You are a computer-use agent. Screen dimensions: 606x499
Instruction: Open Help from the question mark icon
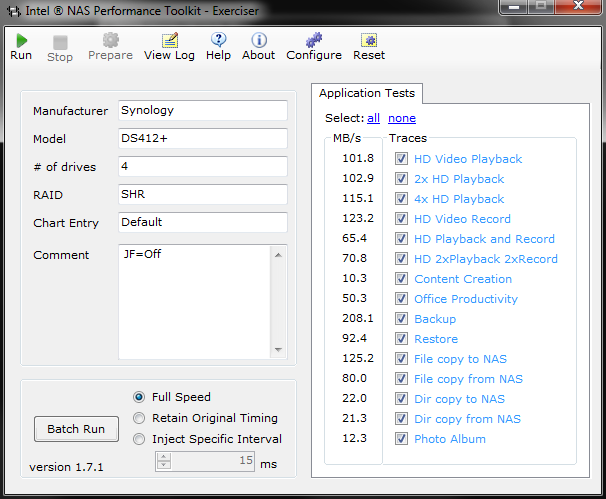tap(218, 40)
